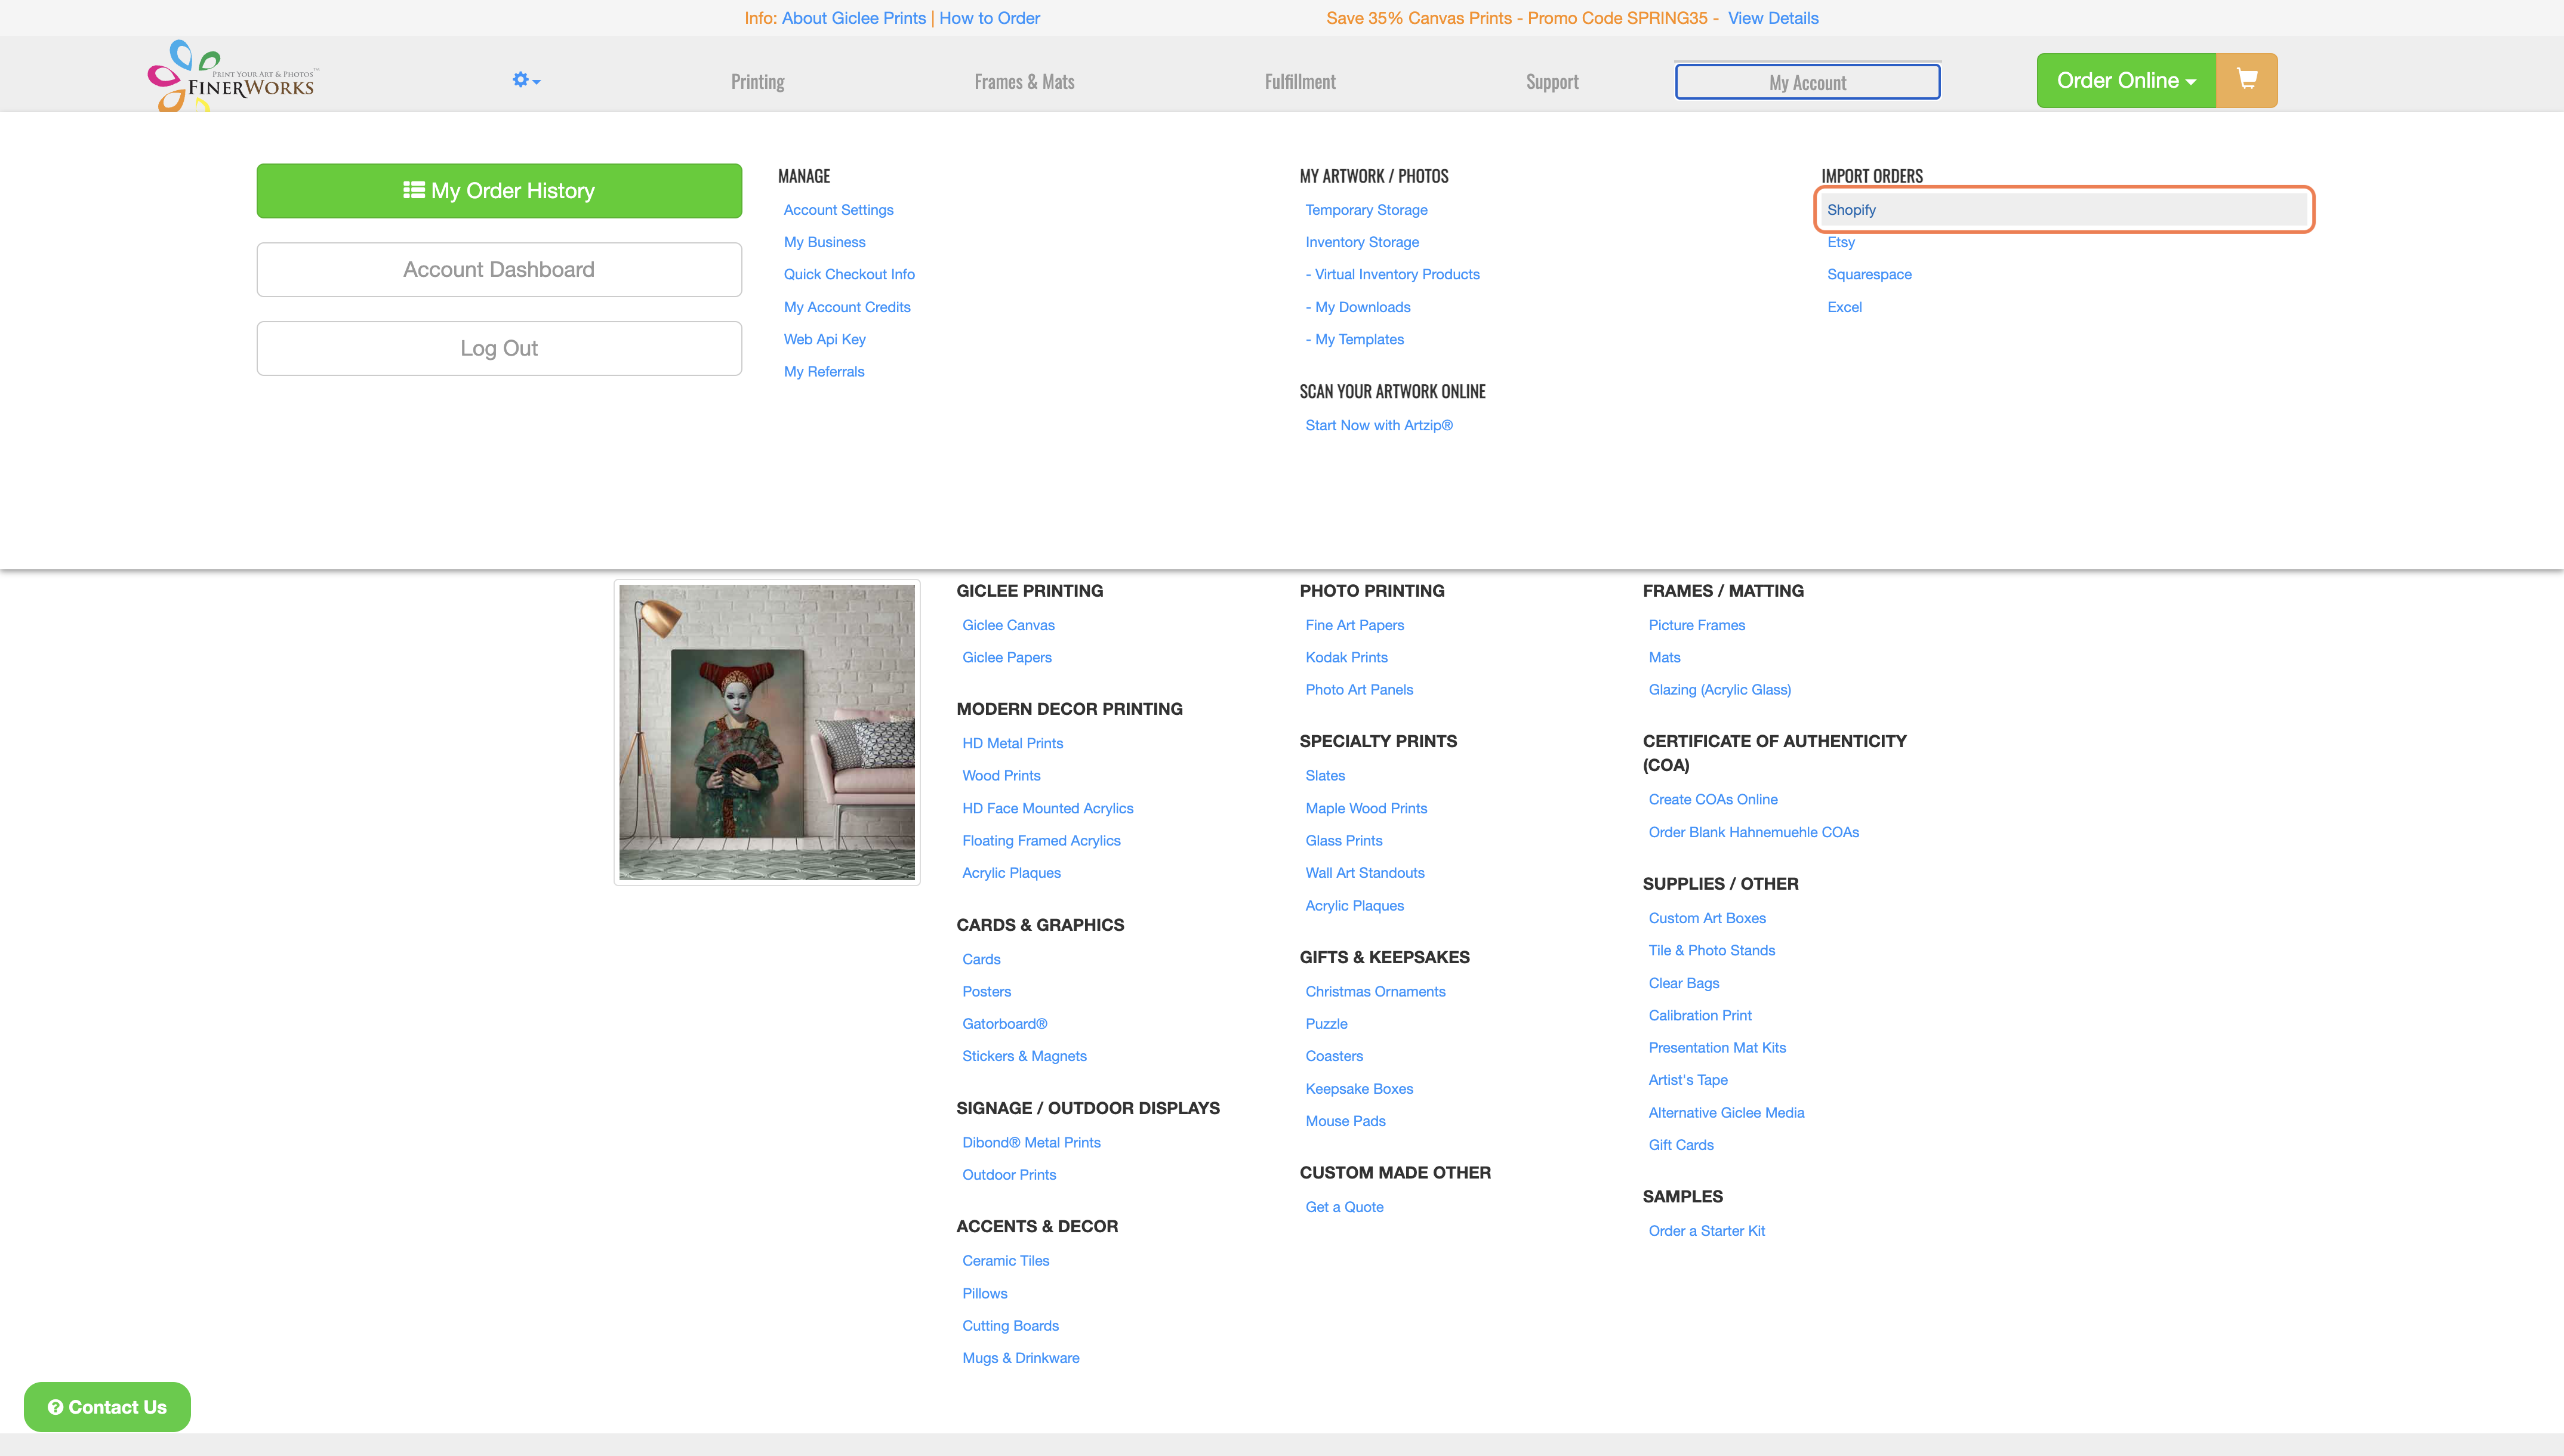This screenshot has height=1456, width=2564.
Task: Open Get a Quote link
Action: pyautogui.click(x=1344, y=1207)
